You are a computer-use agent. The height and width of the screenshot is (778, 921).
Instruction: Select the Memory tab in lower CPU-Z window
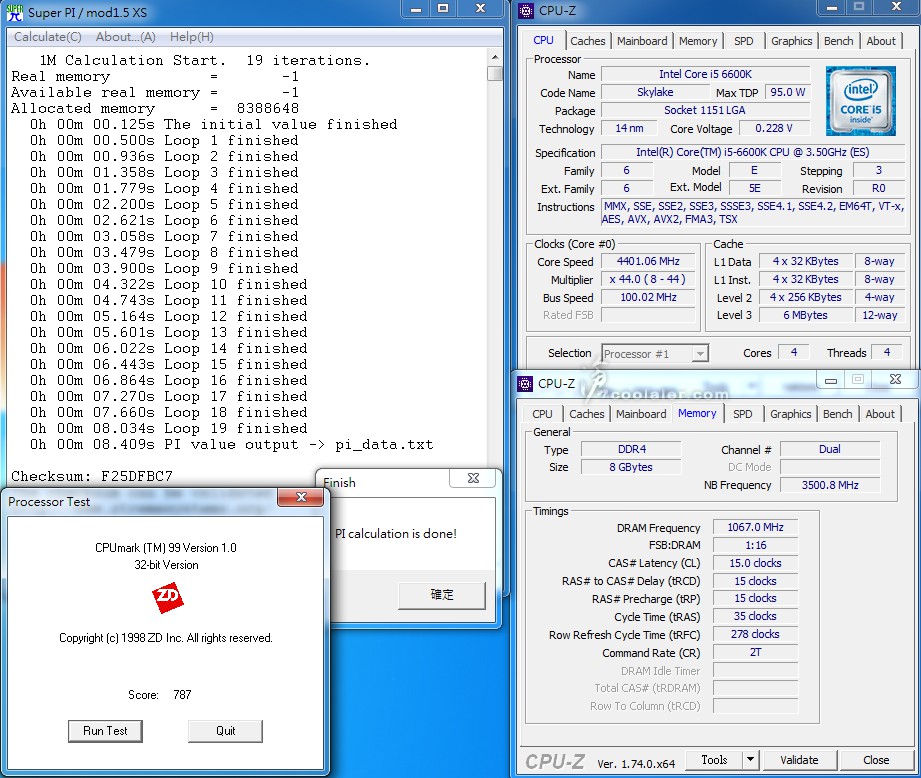pyautogui.click(x=697, y=413)
